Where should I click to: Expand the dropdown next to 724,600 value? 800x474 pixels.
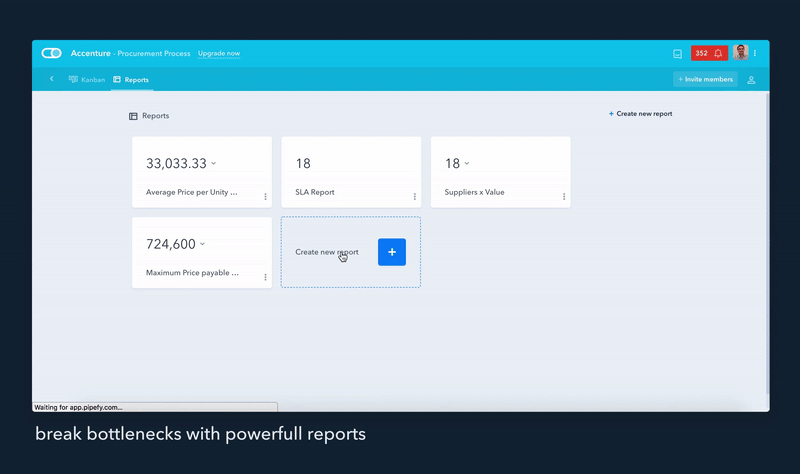tap(203, 244)
